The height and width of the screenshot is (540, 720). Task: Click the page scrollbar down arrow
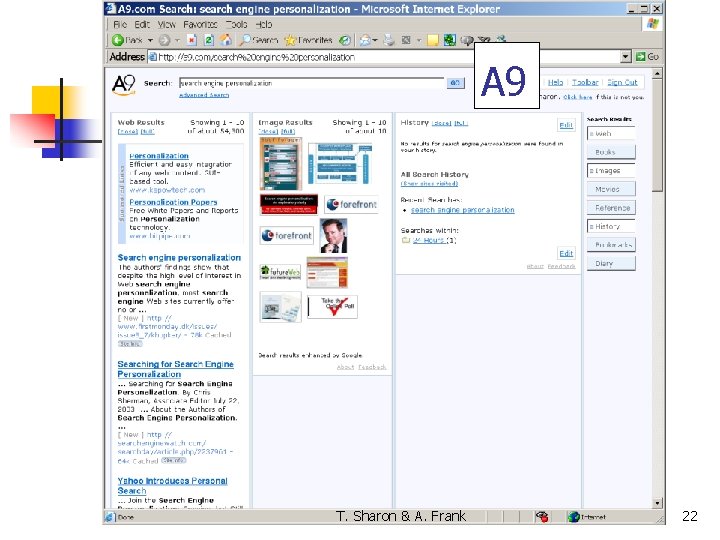[657, 503]
